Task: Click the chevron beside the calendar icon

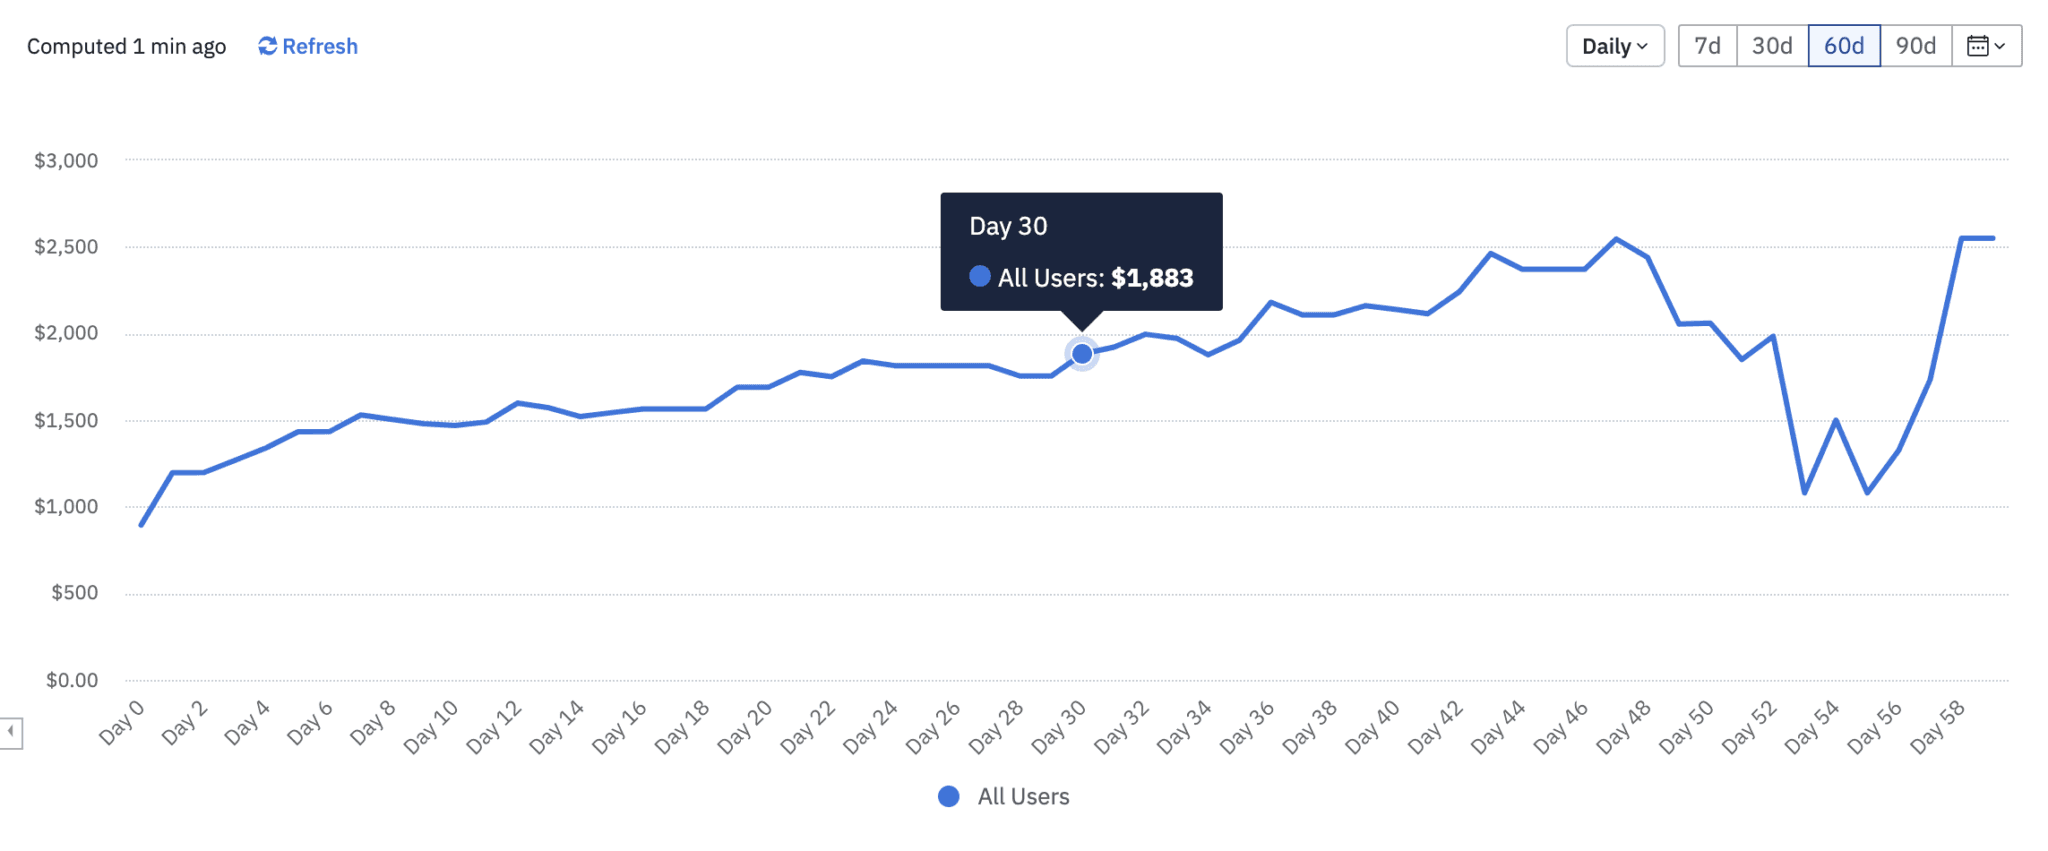Action: 2001,45
